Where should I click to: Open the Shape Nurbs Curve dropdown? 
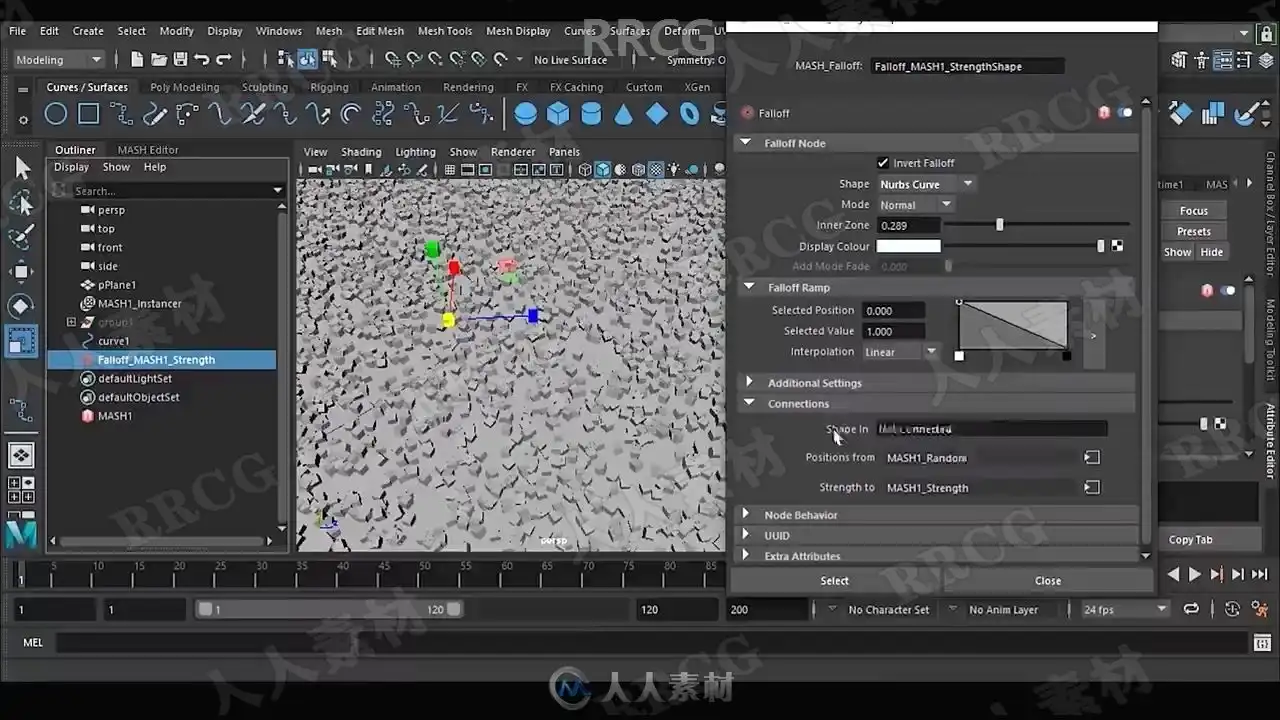[926, 184]
